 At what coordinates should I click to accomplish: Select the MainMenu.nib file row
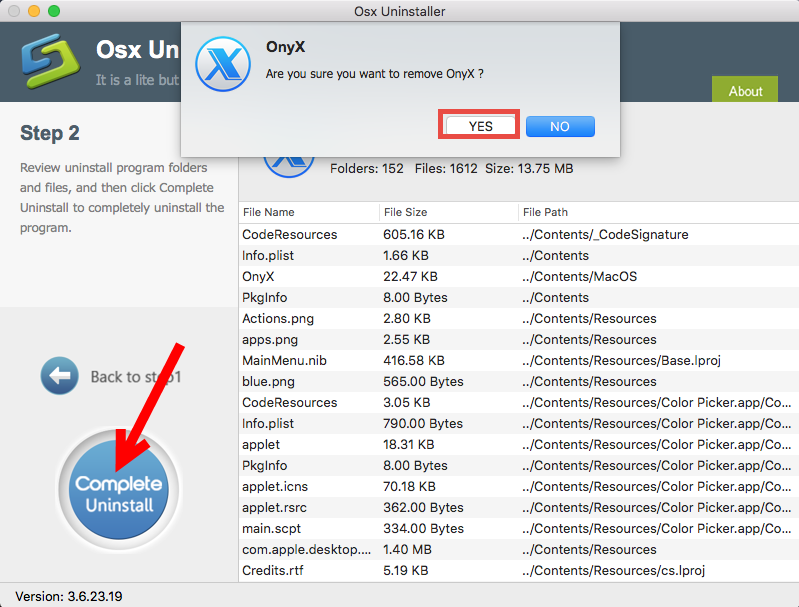click(x=519, y=360)
